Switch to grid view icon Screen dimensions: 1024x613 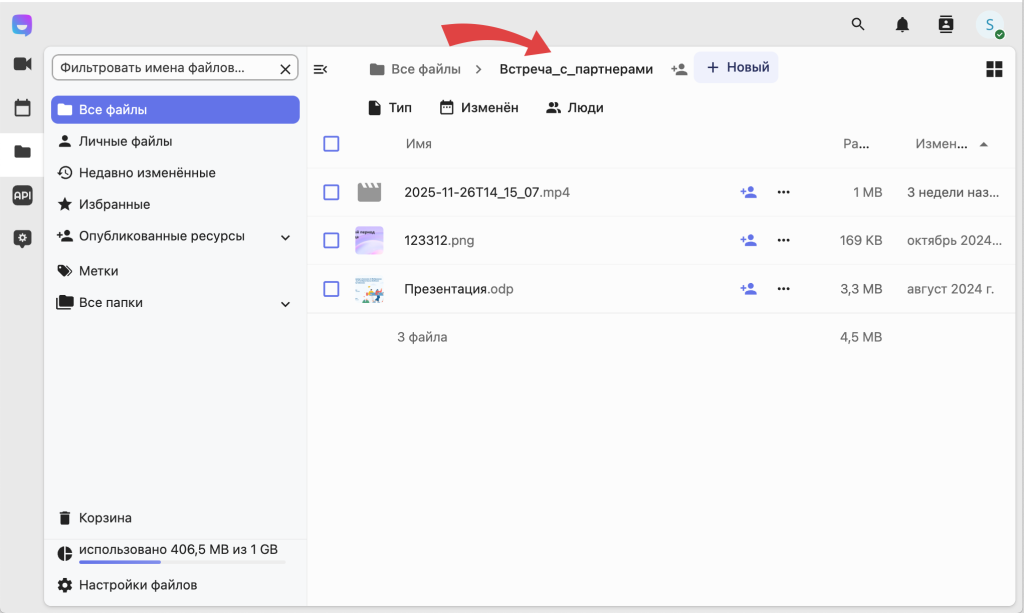(x=994, y=69)
